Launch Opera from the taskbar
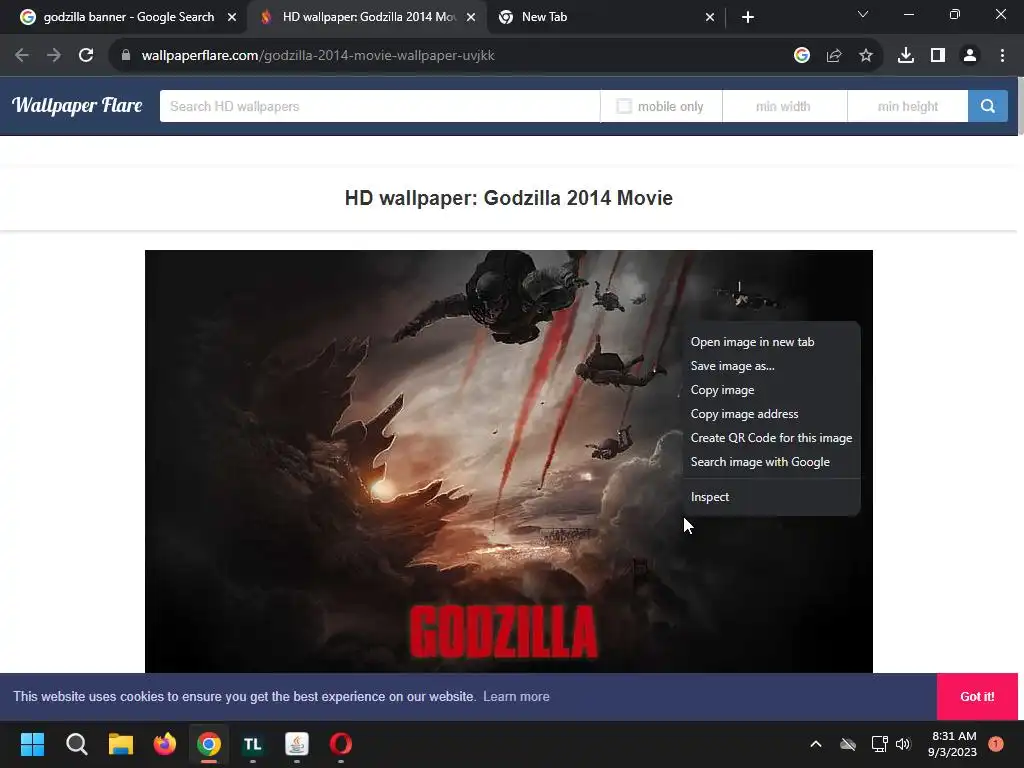Screen dimensions: 1024x768 pos(341,744)
